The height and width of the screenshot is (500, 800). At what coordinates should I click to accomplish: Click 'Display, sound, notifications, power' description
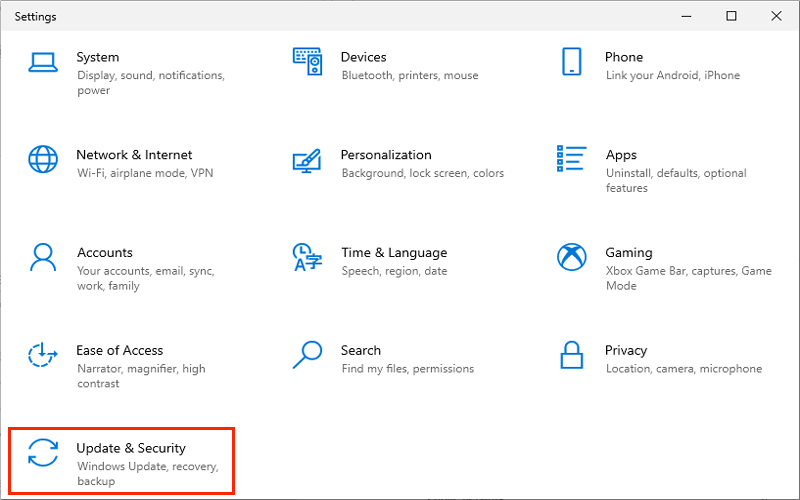(151, 83)
